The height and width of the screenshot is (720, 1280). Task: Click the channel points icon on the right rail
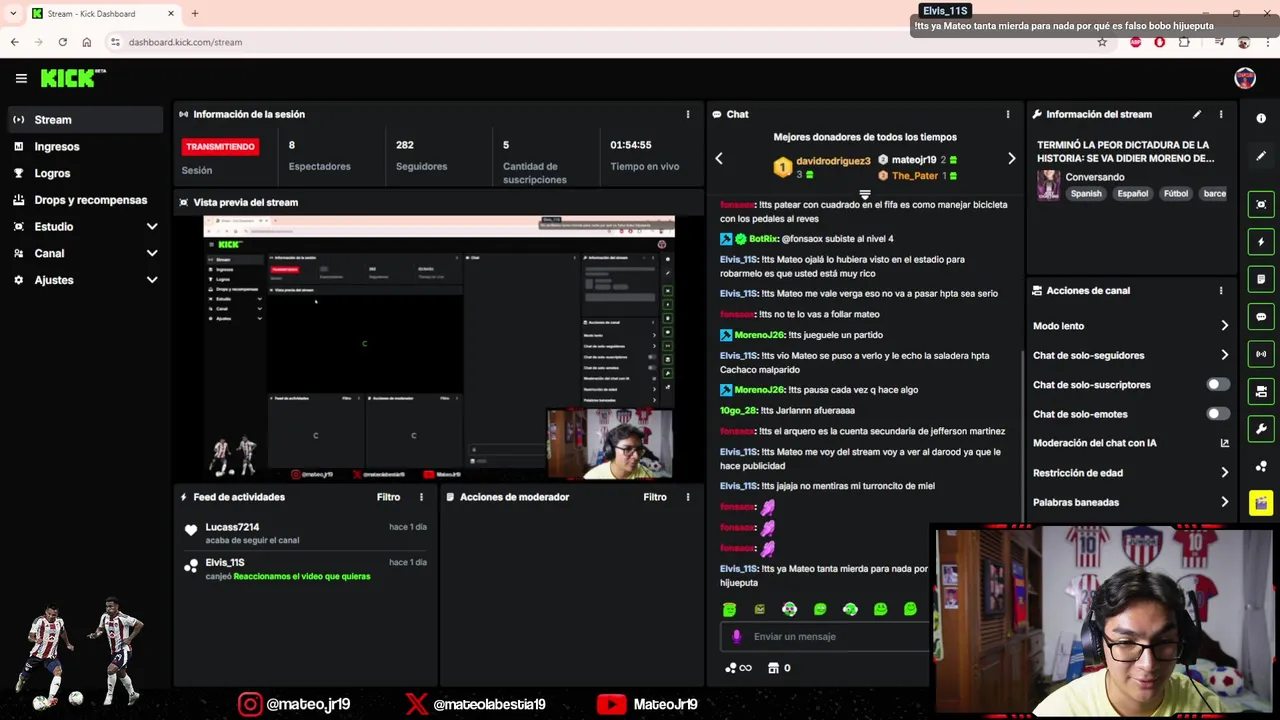1261,467
